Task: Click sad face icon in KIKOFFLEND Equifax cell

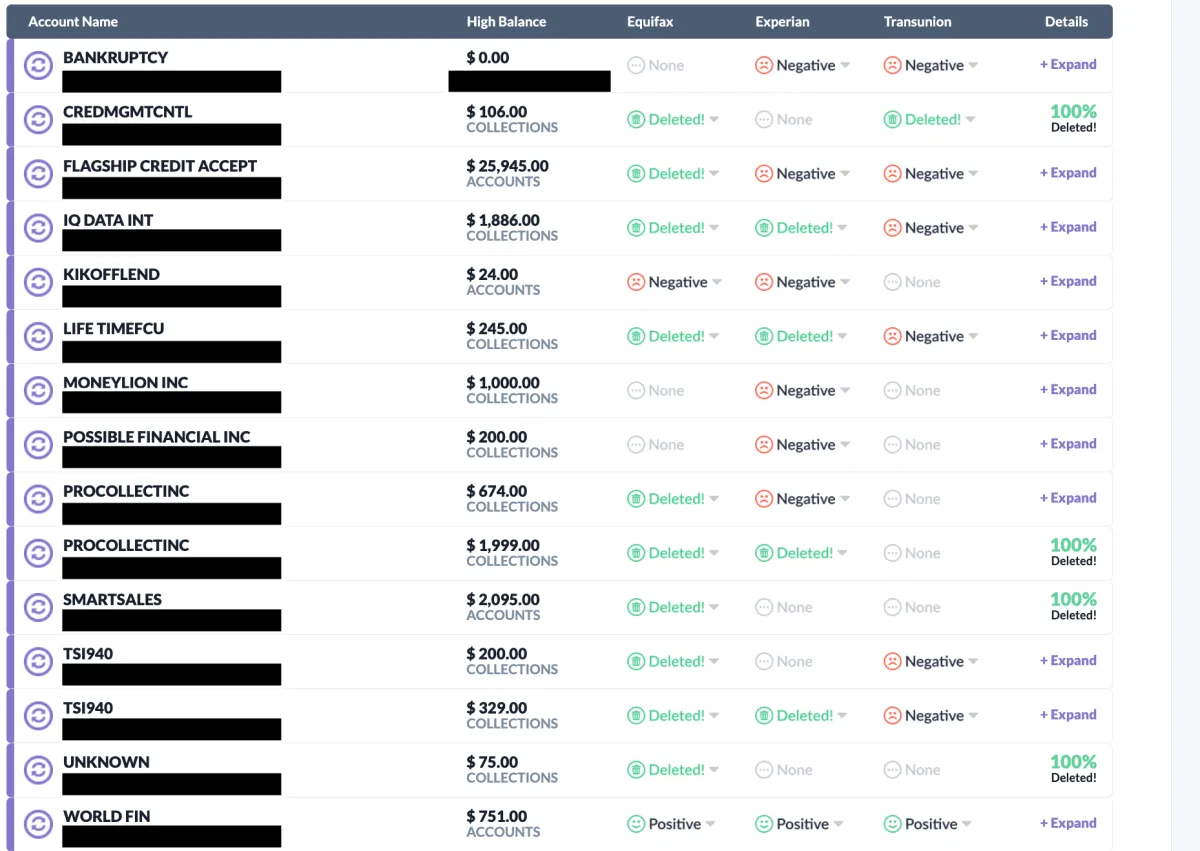Action: point(636,282)
